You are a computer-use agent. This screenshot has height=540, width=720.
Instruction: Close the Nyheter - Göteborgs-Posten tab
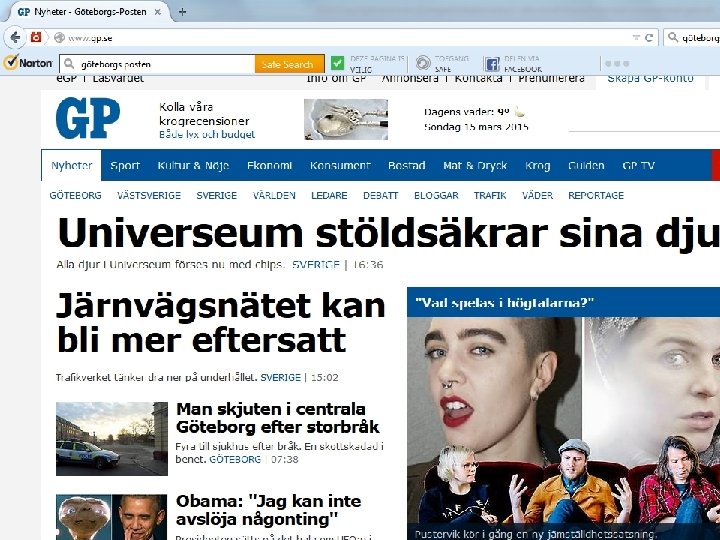(x=158, y=12)
